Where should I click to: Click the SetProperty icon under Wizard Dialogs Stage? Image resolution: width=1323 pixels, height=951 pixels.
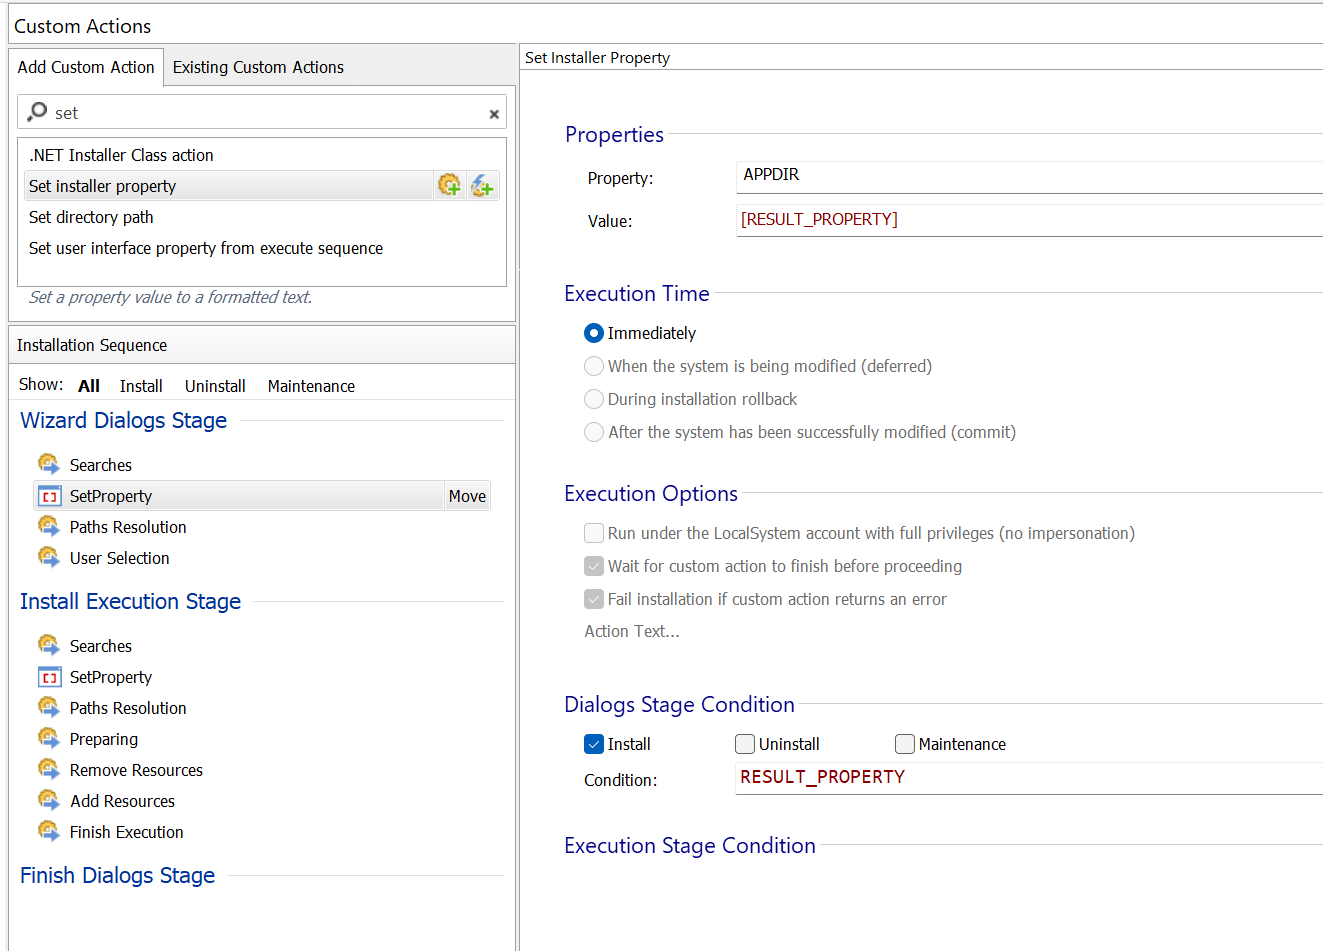[49, 496]
